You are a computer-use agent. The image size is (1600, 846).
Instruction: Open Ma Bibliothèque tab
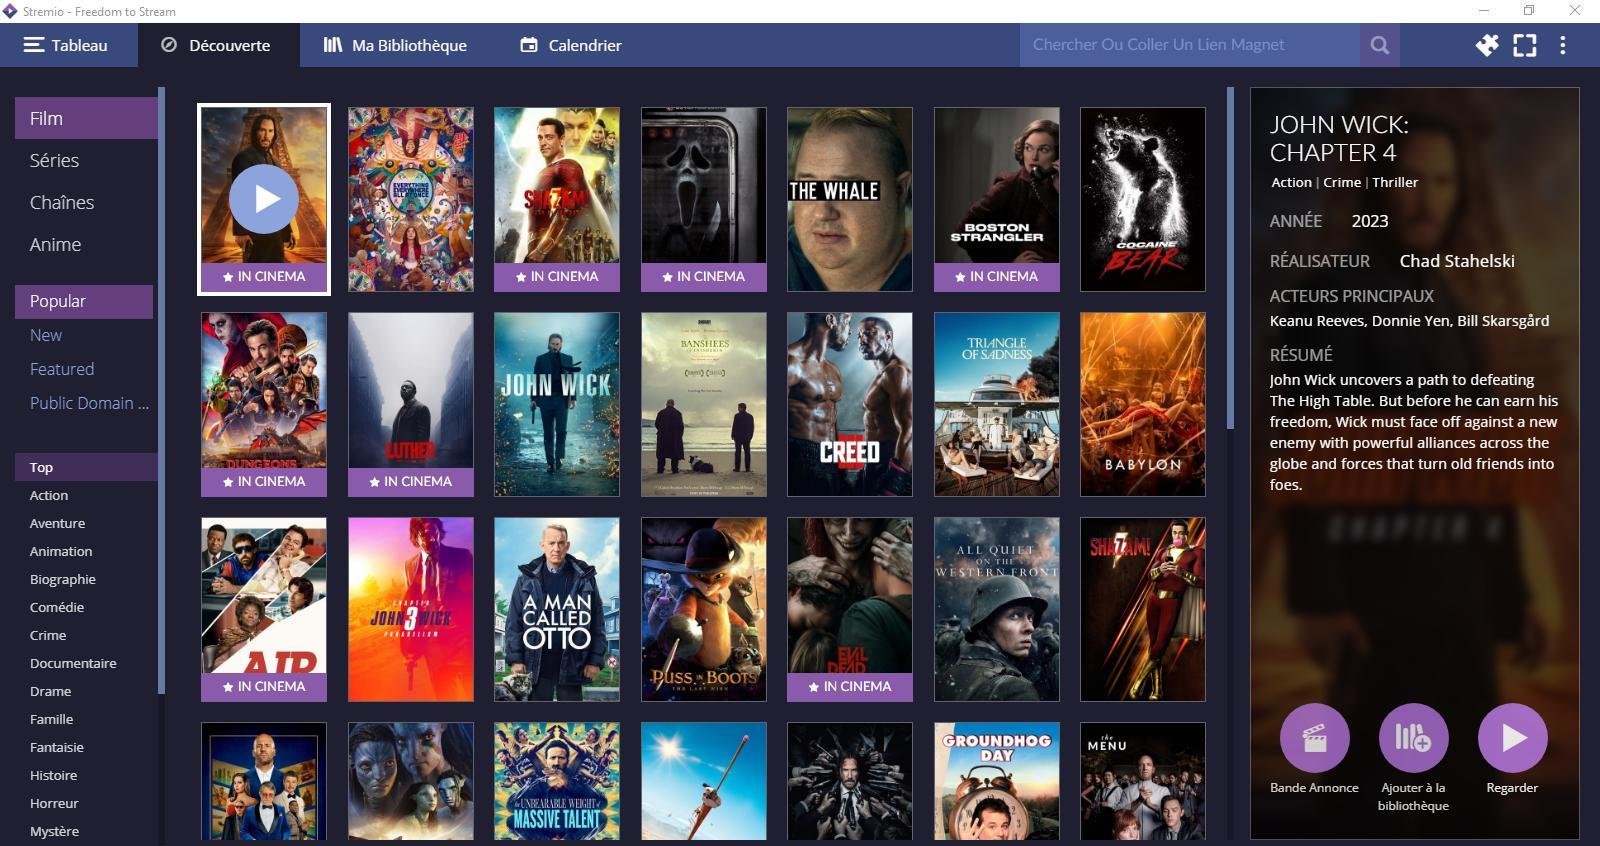coord(395,45)
